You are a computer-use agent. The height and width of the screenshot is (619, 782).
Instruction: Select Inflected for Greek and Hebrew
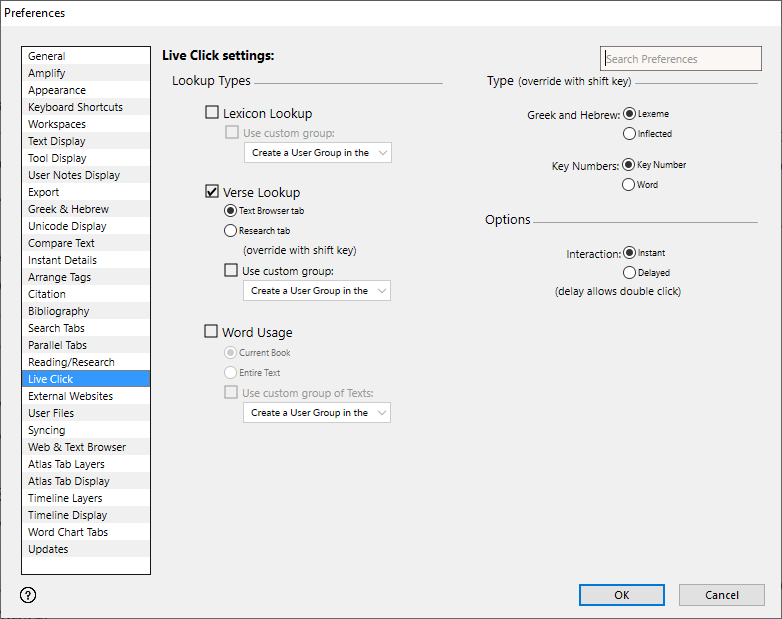(629, 133)
